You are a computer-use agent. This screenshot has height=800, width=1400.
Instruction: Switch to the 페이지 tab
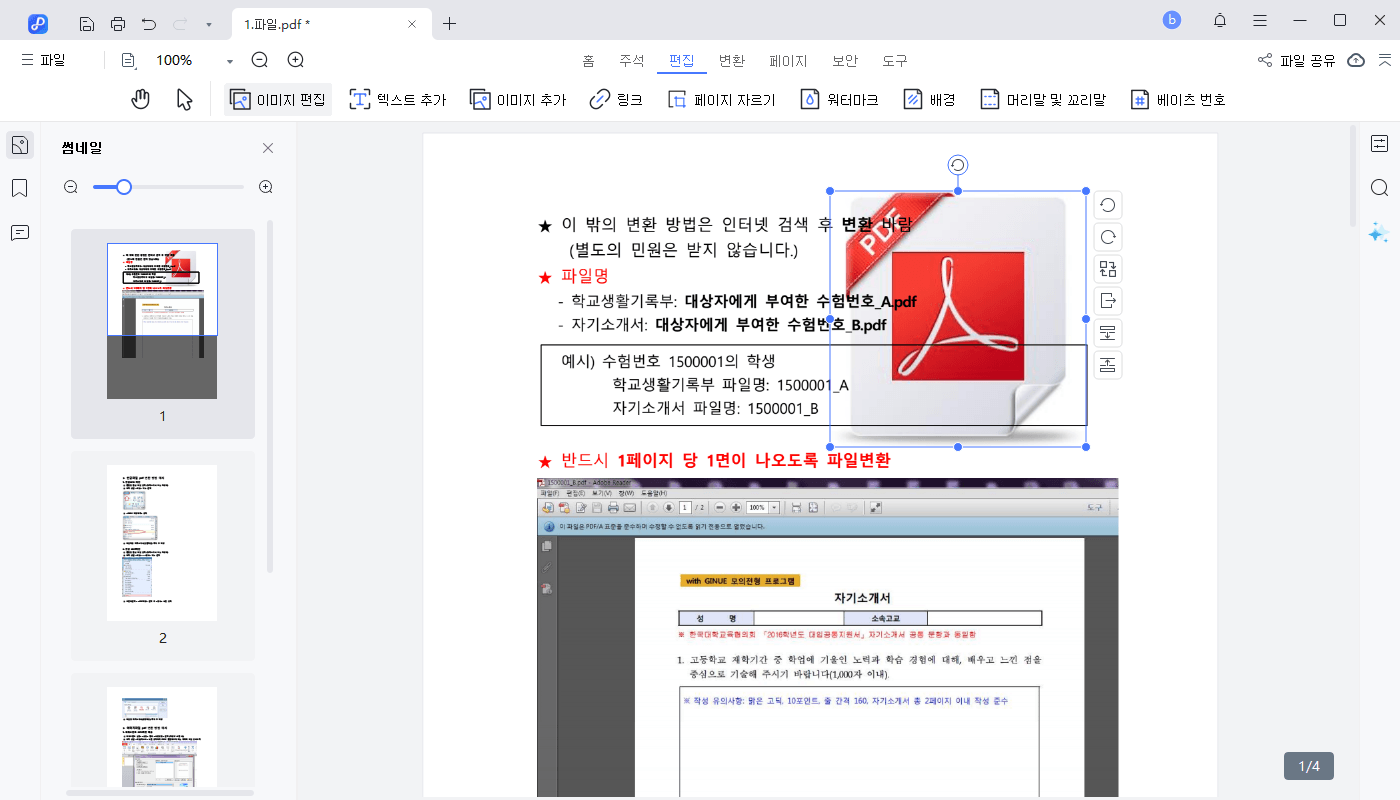788,60
